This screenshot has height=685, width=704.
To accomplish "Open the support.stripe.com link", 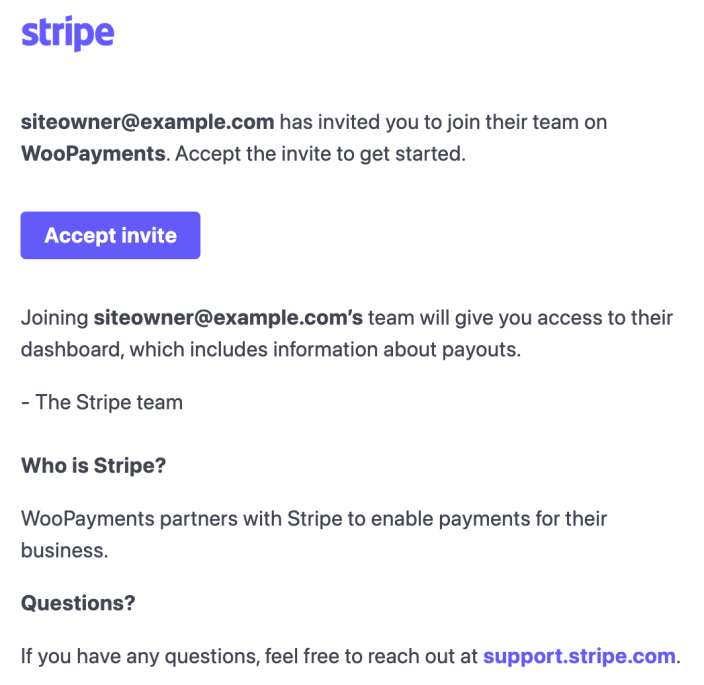I will click(579, 656).
